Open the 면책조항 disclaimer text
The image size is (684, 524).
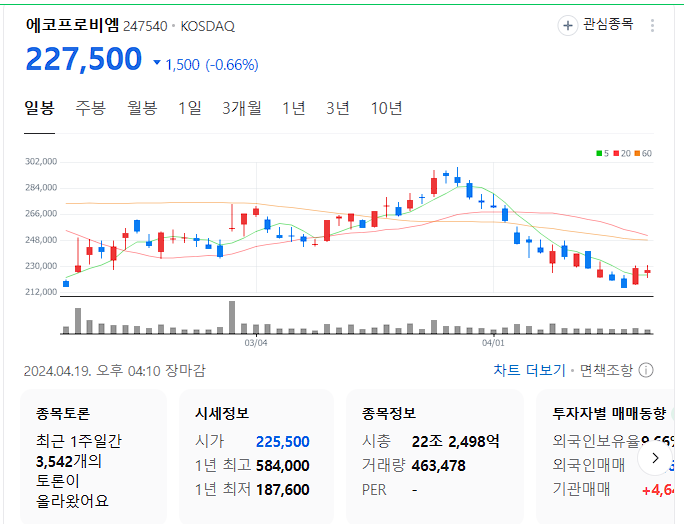click(x=606, y=370)
